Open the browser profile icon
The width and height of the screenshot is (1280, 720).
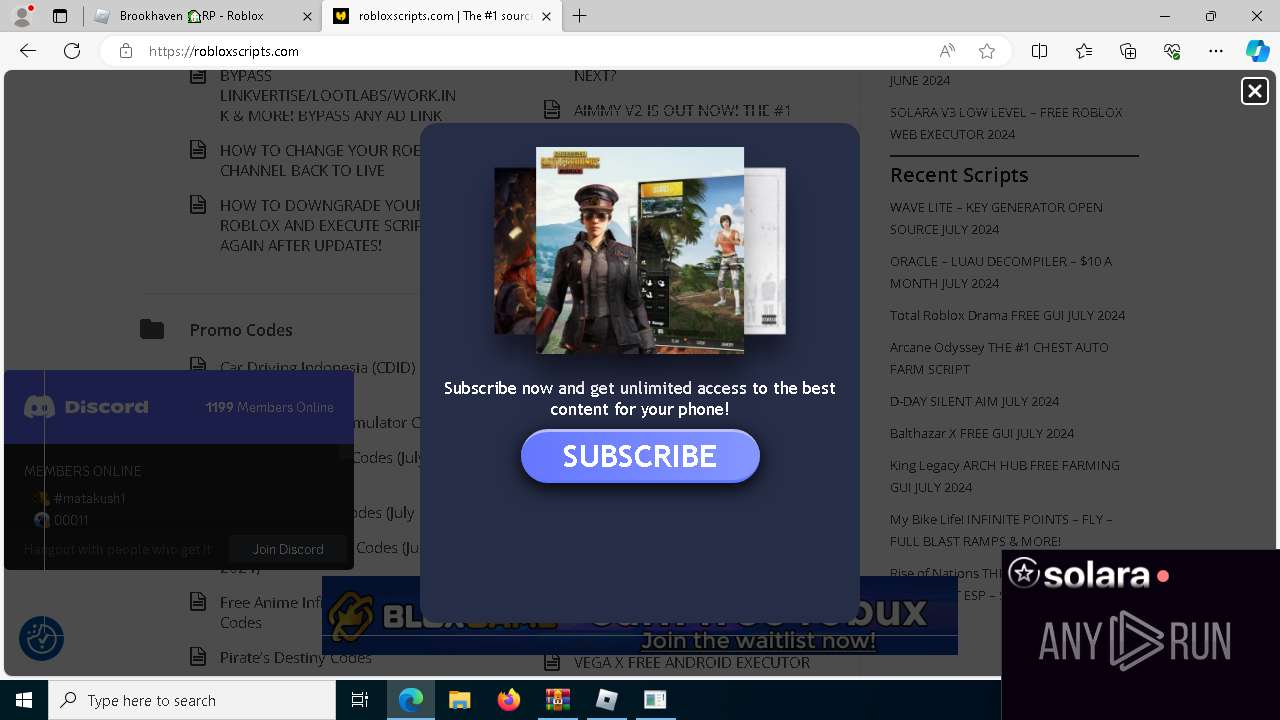(x=21, y=16)
